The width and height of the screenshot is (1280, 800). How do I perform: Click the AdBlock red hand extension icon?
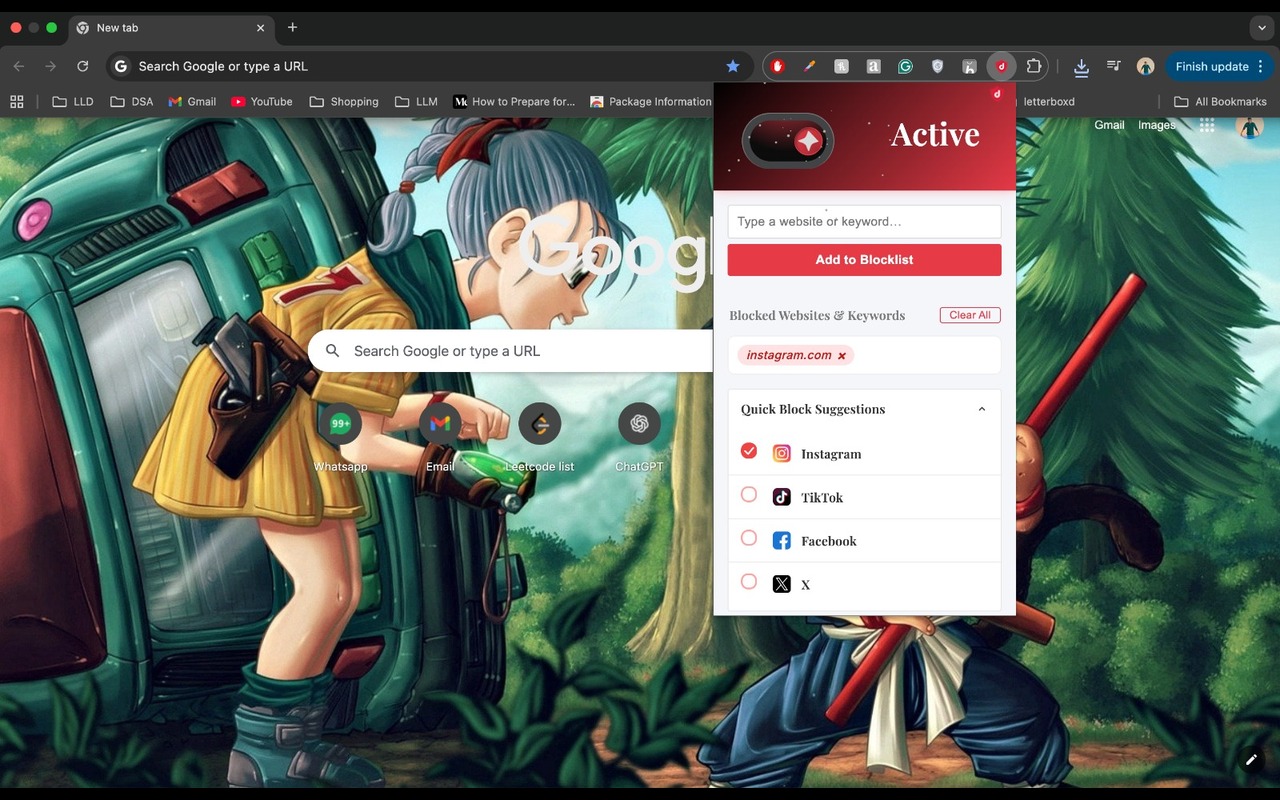tap(777, 66)
